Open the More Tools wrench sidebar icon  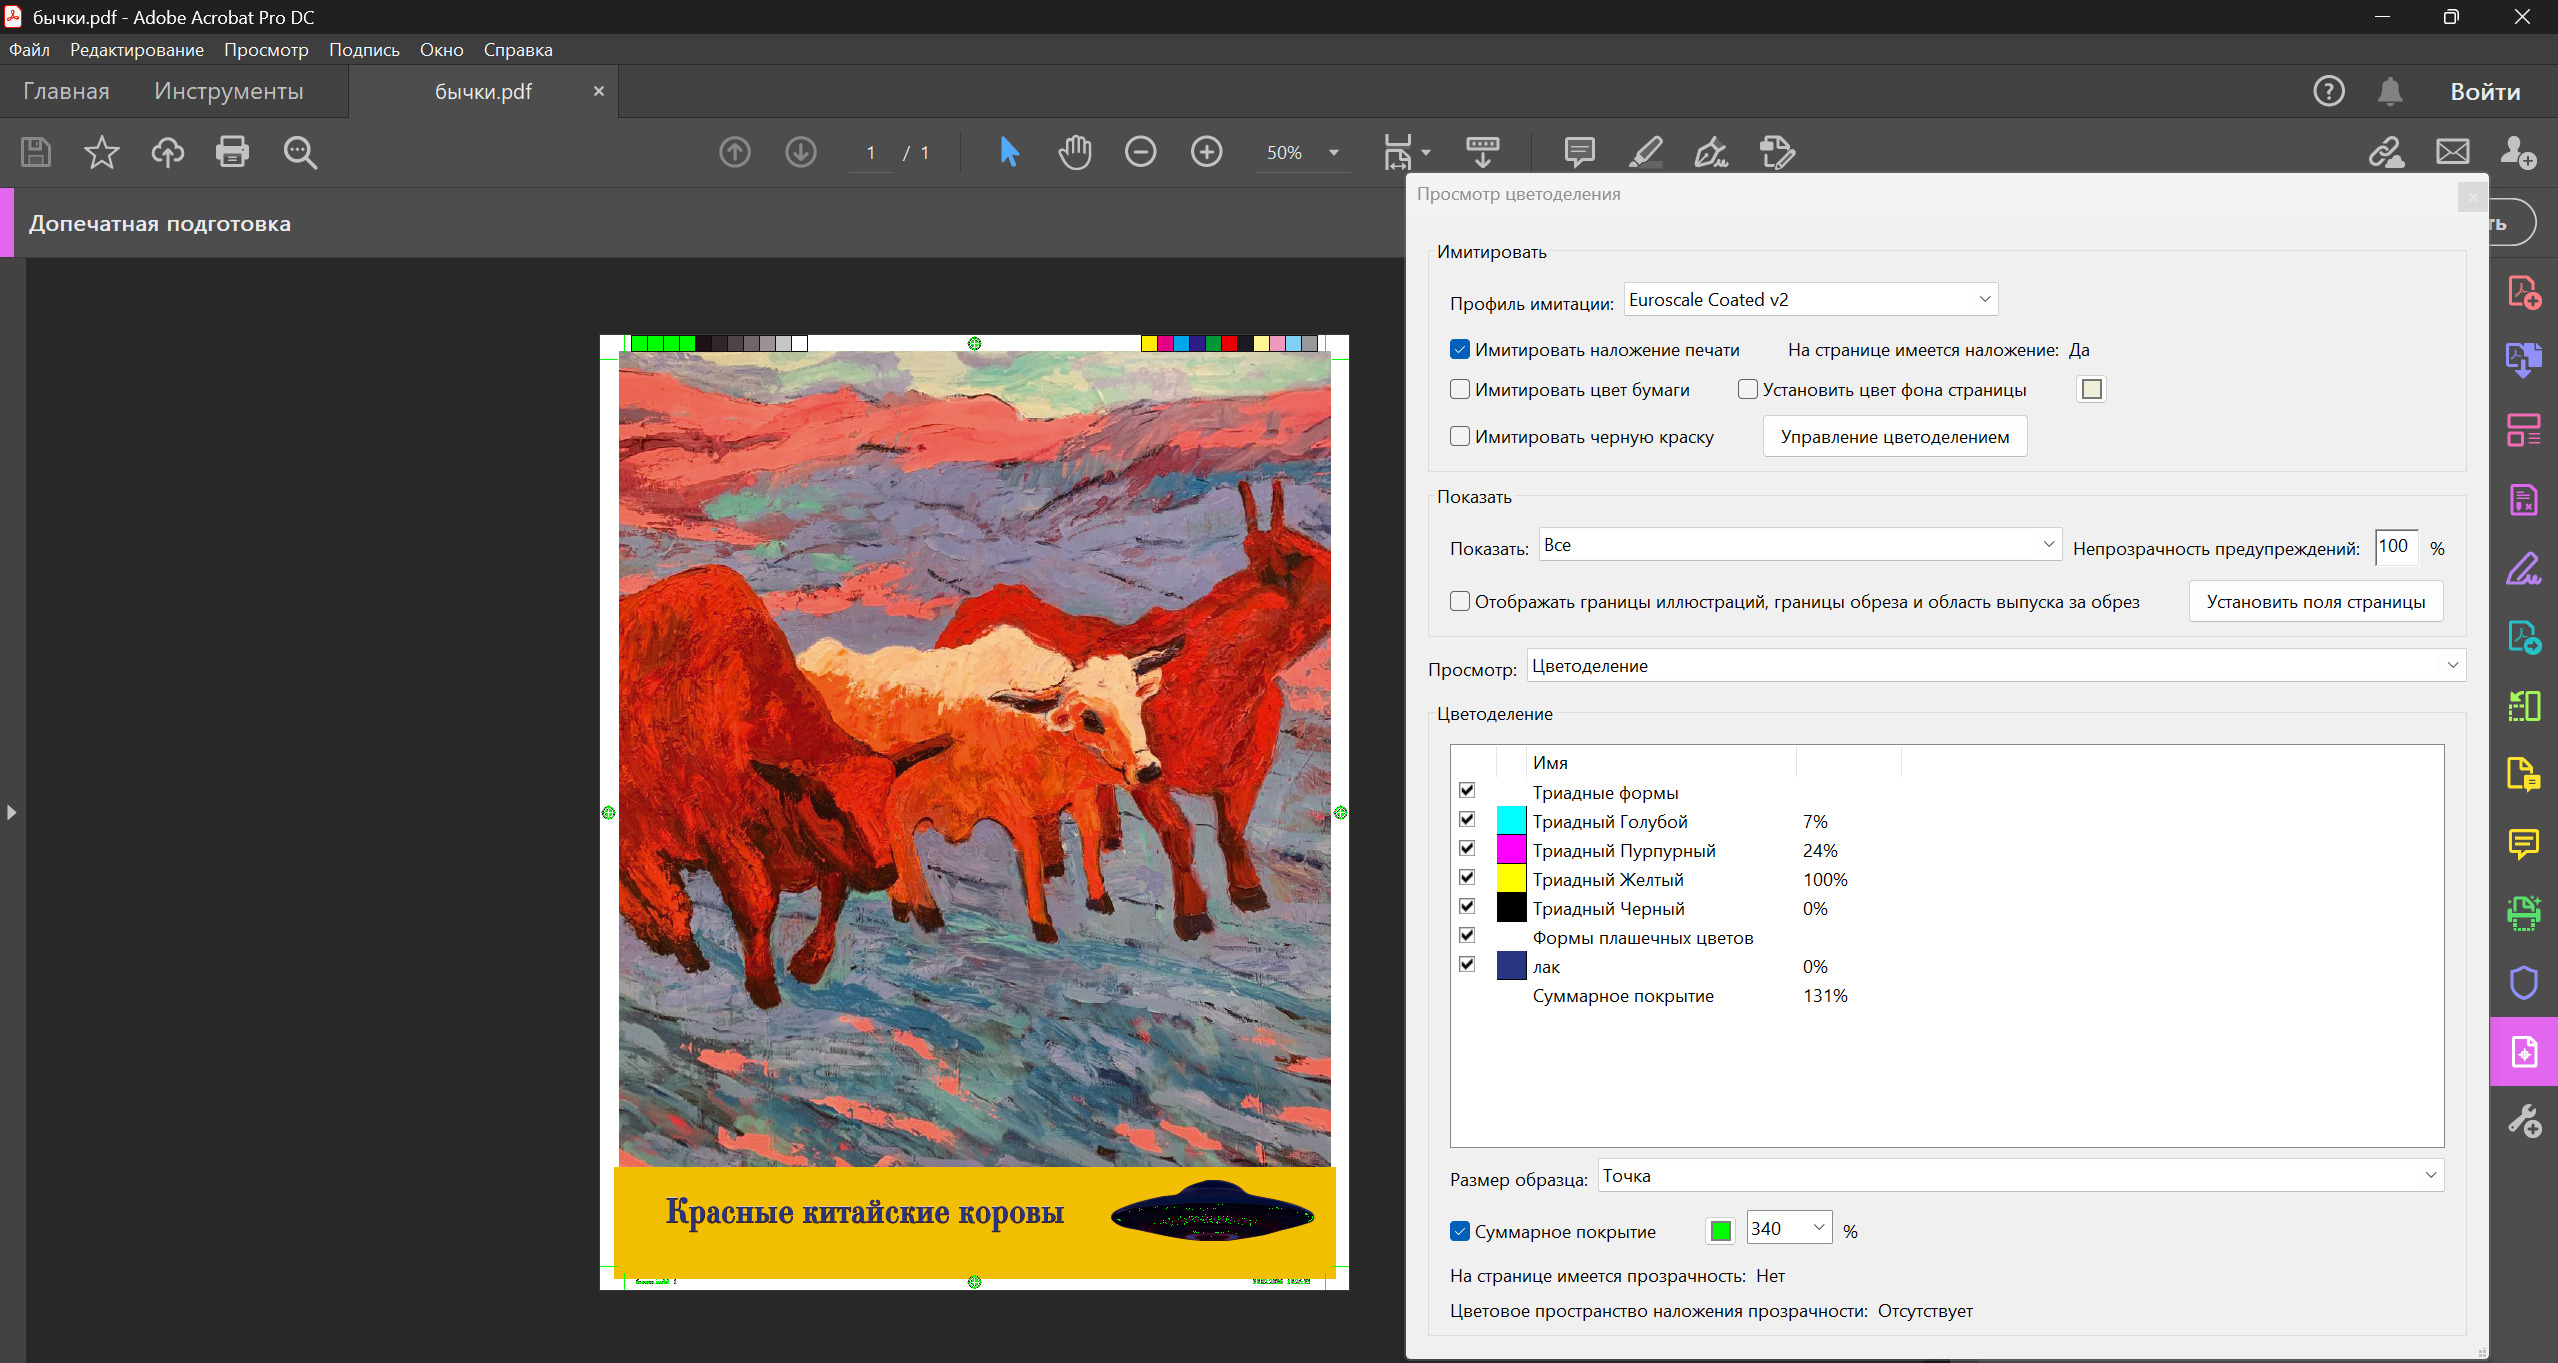pyautogui.click(x=2523, y=1121)
